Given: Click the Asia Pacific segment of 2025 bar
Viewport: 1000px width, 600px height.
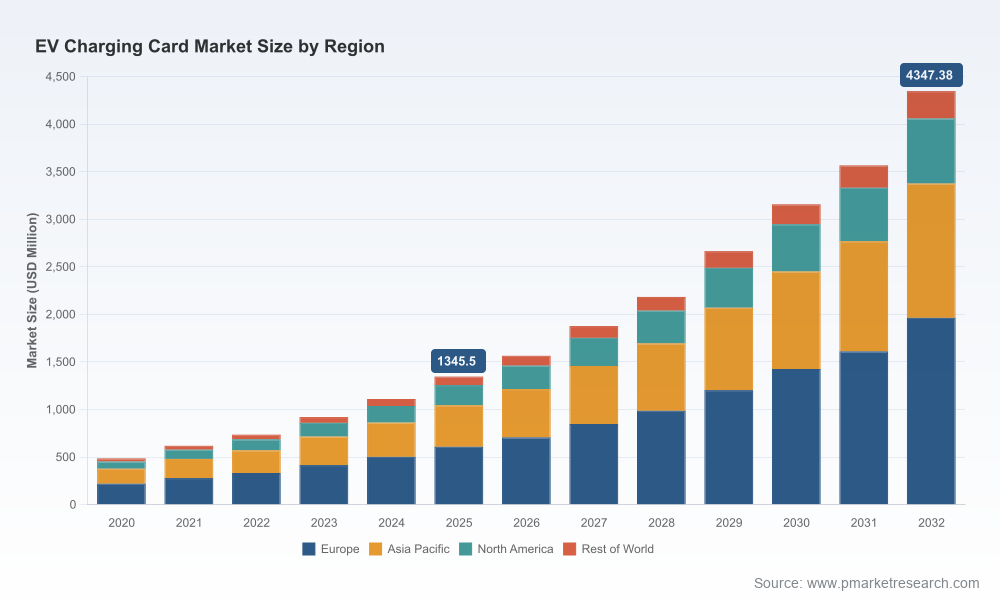Looking at the screenshot, I should [x=459, y=427].
